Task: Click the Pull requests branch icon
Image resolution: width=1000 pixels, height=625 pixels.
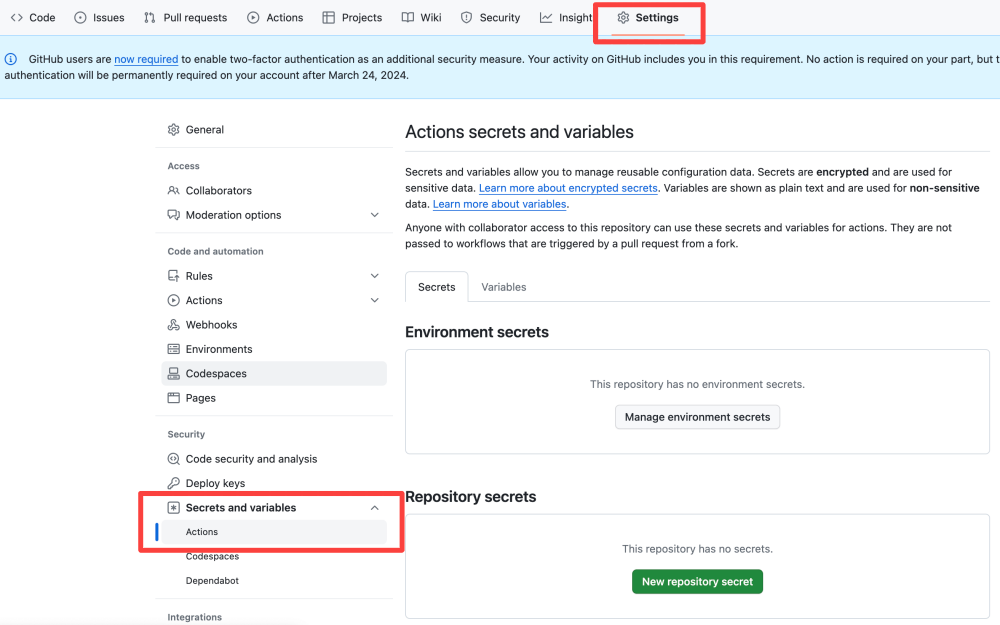Action: point(150,18)
